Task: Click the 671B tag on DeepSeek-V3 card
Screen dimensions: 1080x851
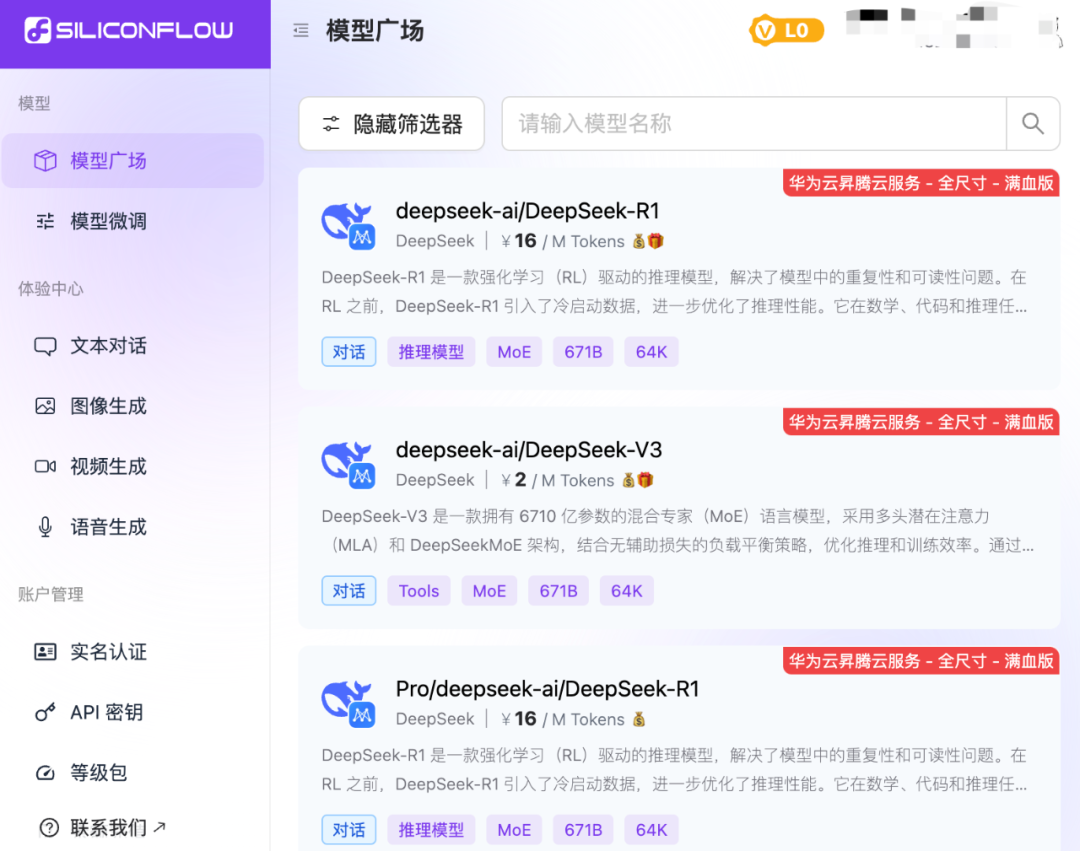Action: coord(559,591)
